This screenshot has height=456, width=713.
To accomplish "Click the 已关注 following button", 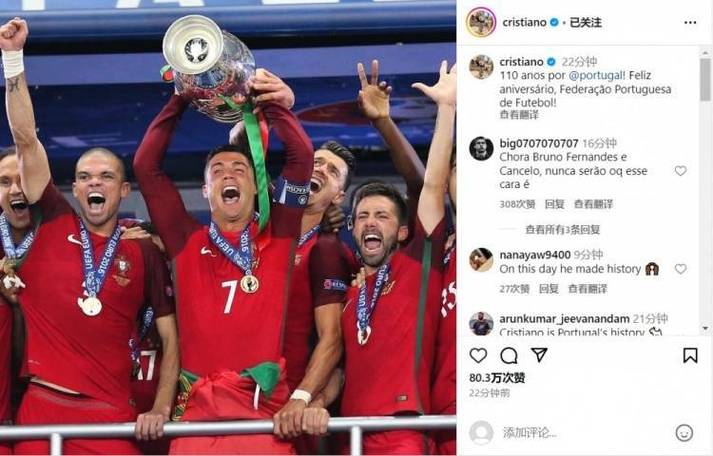I will pos(586,22).
